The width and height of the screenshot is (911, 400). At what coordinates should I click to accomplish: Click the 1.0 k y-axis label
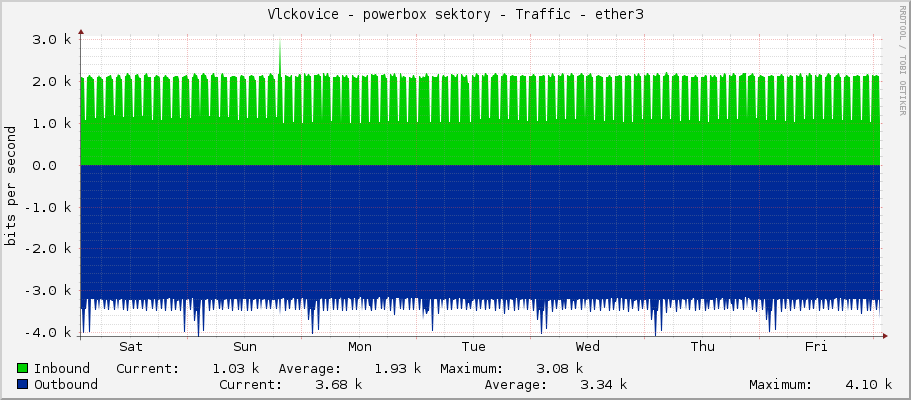(x=52, y=123)
